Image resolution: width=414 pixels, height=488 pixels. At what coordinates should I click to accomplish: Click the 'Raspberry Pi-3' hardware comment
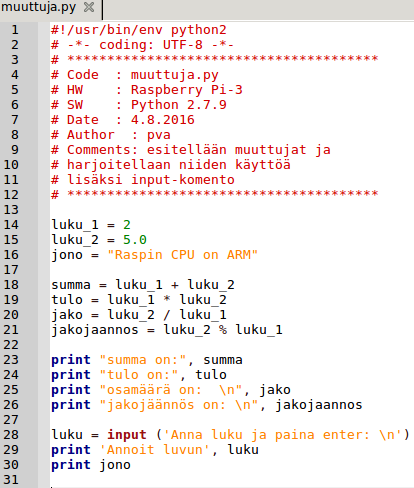[187, 90]
